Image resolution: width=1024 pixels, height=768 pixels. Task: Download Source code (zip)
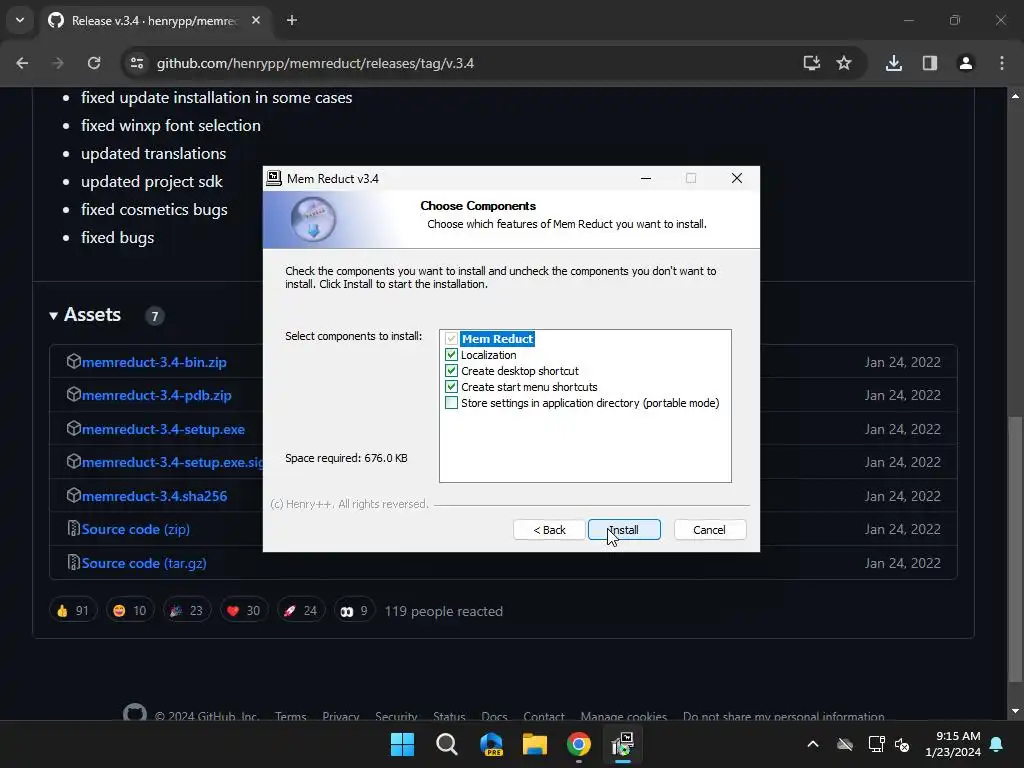pos(136,529)
